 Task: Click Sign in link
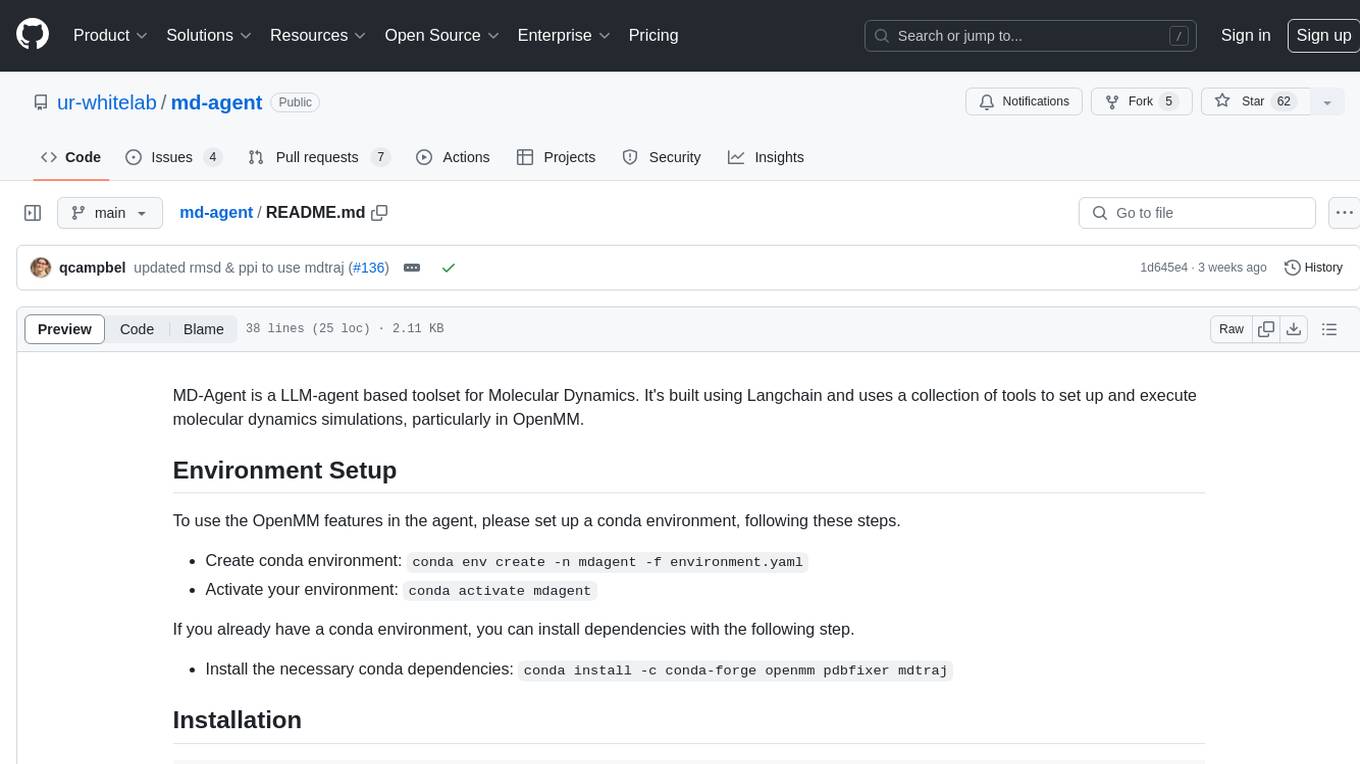(1245, 35)
